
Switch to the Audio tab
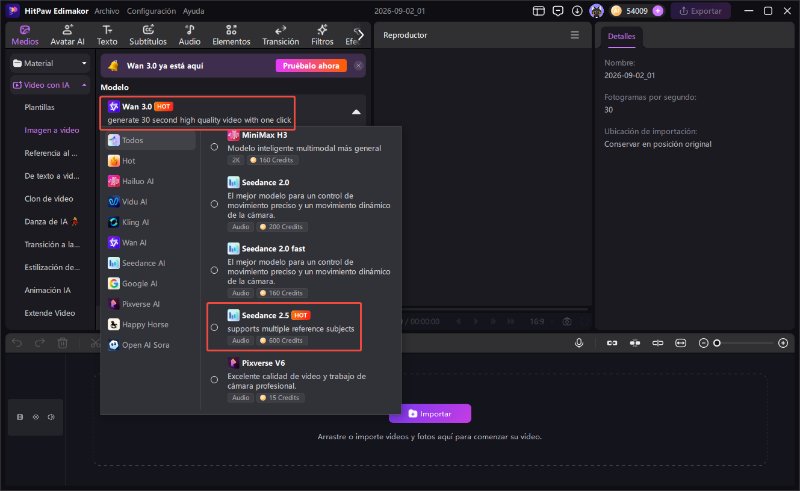(189, 35)
